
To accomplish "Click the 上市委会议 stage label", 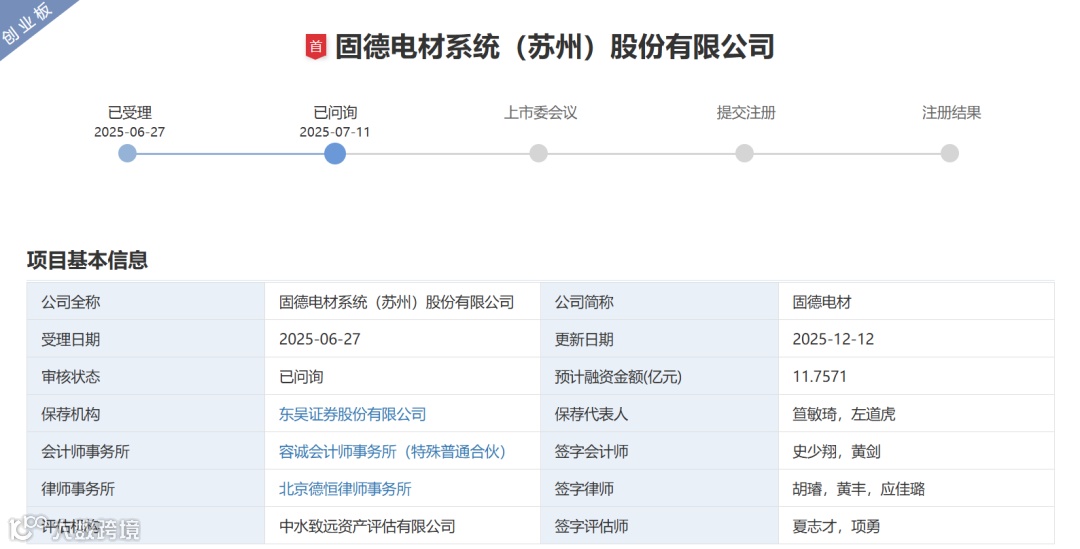I will (x=540, y=112).
